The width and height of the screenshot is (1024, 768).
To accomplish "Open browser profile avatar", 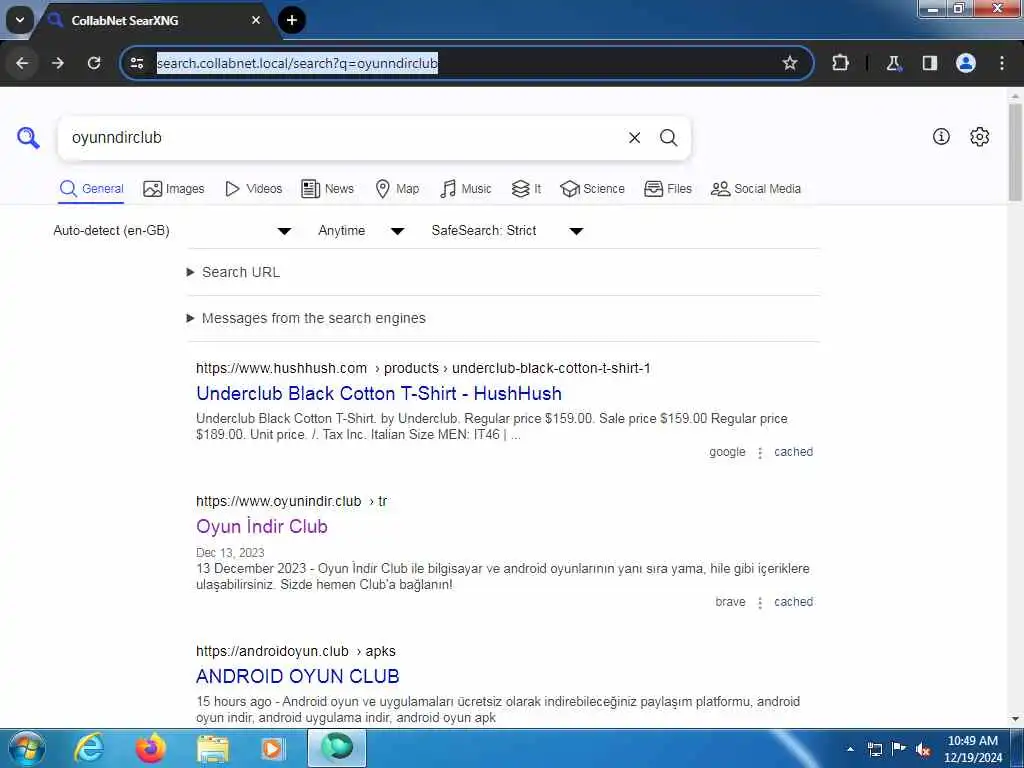I will coord(966,63).
